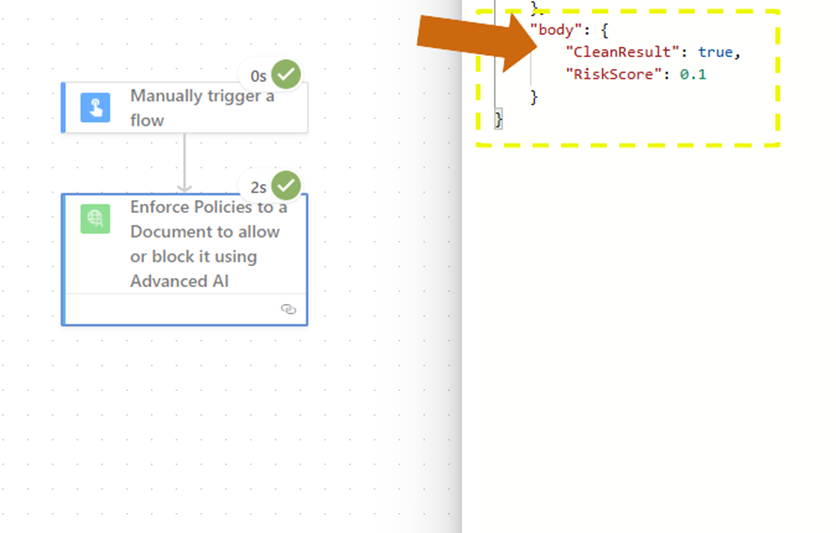Click the true value of CleanResult
Viewport: 836px width, 533px height.
[717, 52]
